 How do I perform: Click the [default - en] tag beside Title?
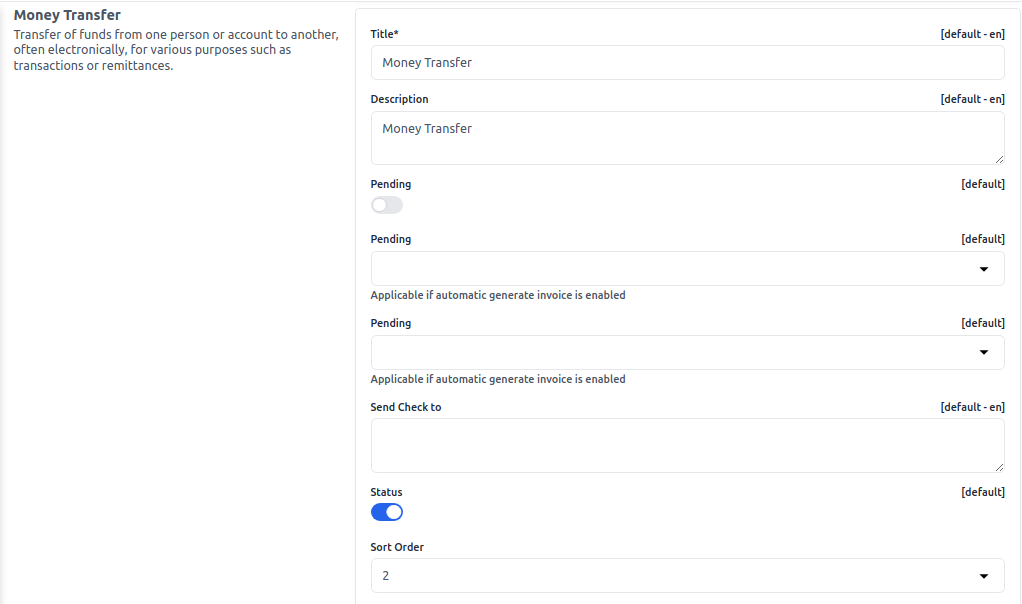point(972,34)
